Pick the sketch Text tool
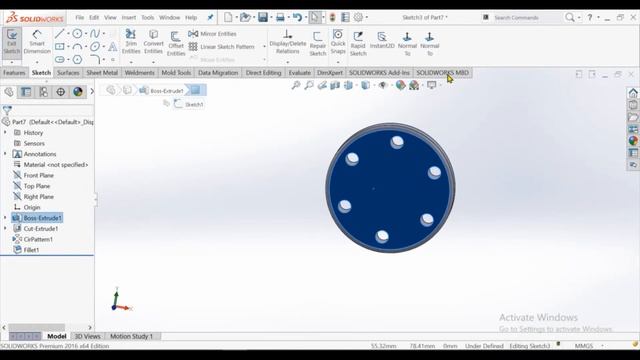 click(113, 47)
